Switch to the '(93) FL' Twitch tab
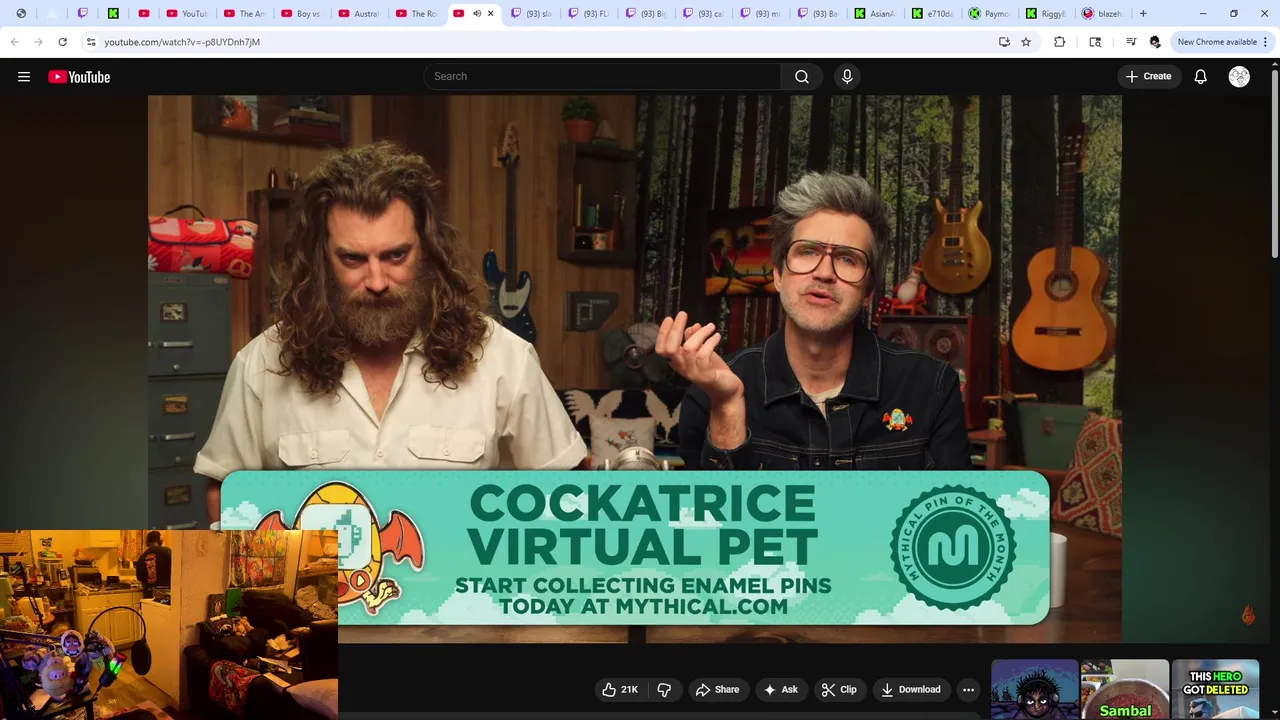The width and height of the screenshot is (1280, 720). tap(590, 14)
